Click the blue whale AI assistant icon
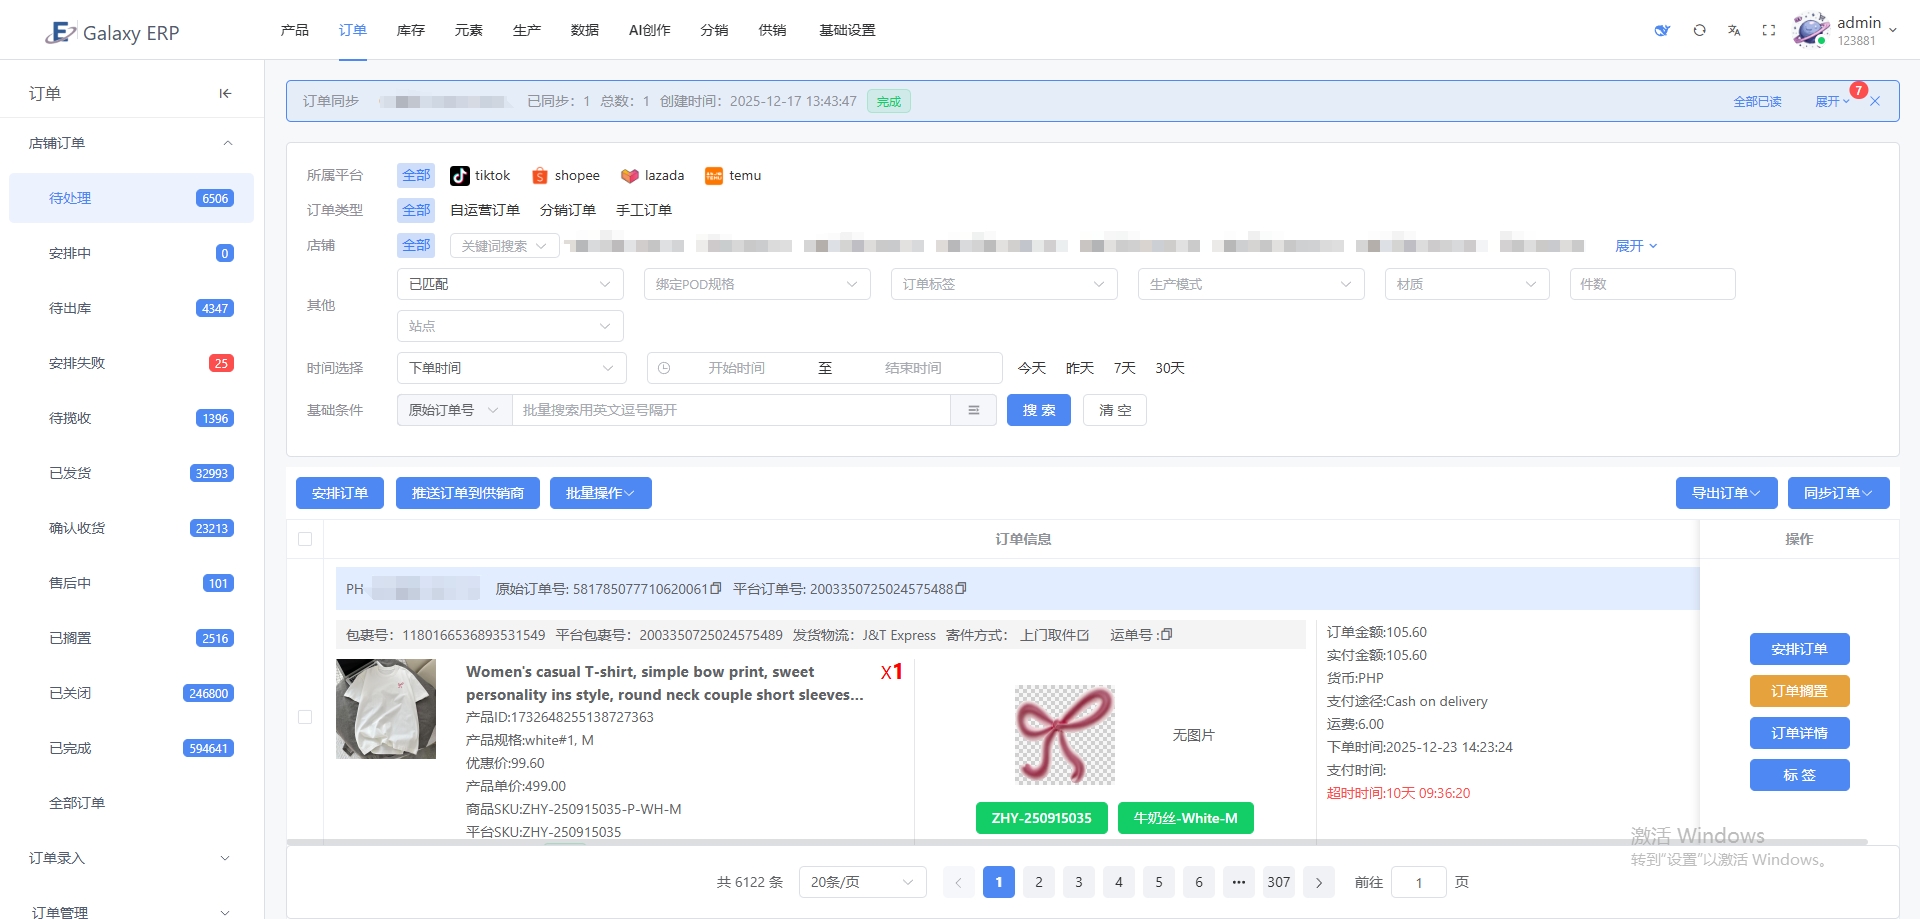The image size is (1920, 919). click(x=1662, y=31)
